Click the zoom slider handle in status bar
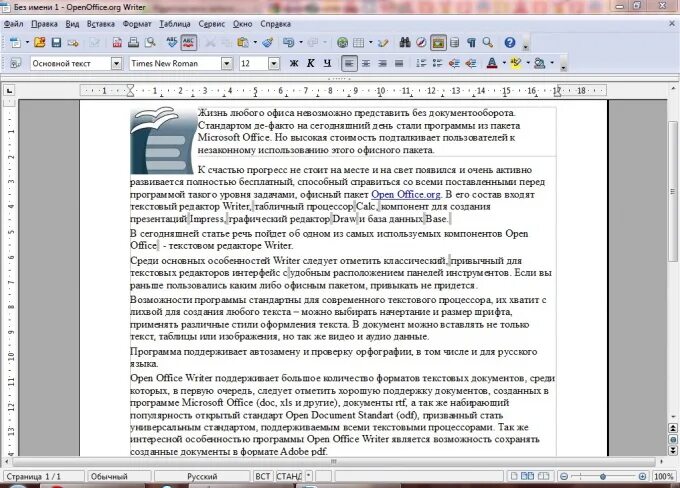The image size is (680, 488). (x=603, y=476)
